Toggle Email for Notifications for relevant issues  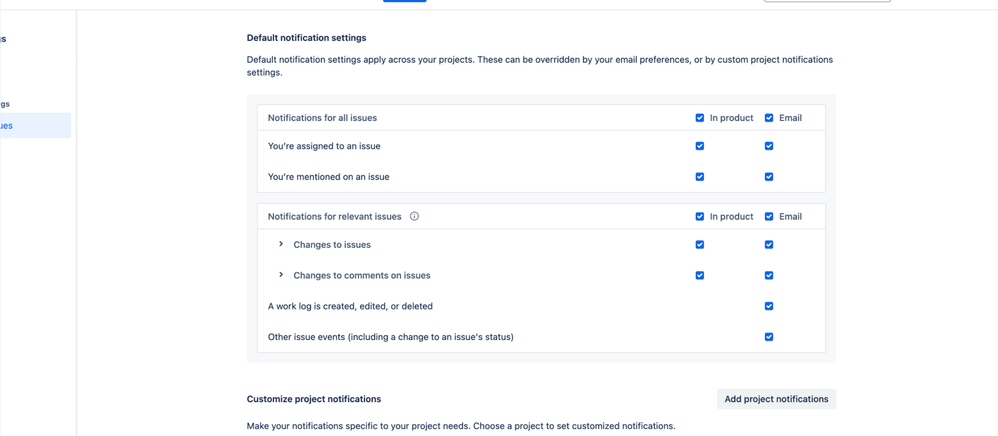[x=769, y=216]
